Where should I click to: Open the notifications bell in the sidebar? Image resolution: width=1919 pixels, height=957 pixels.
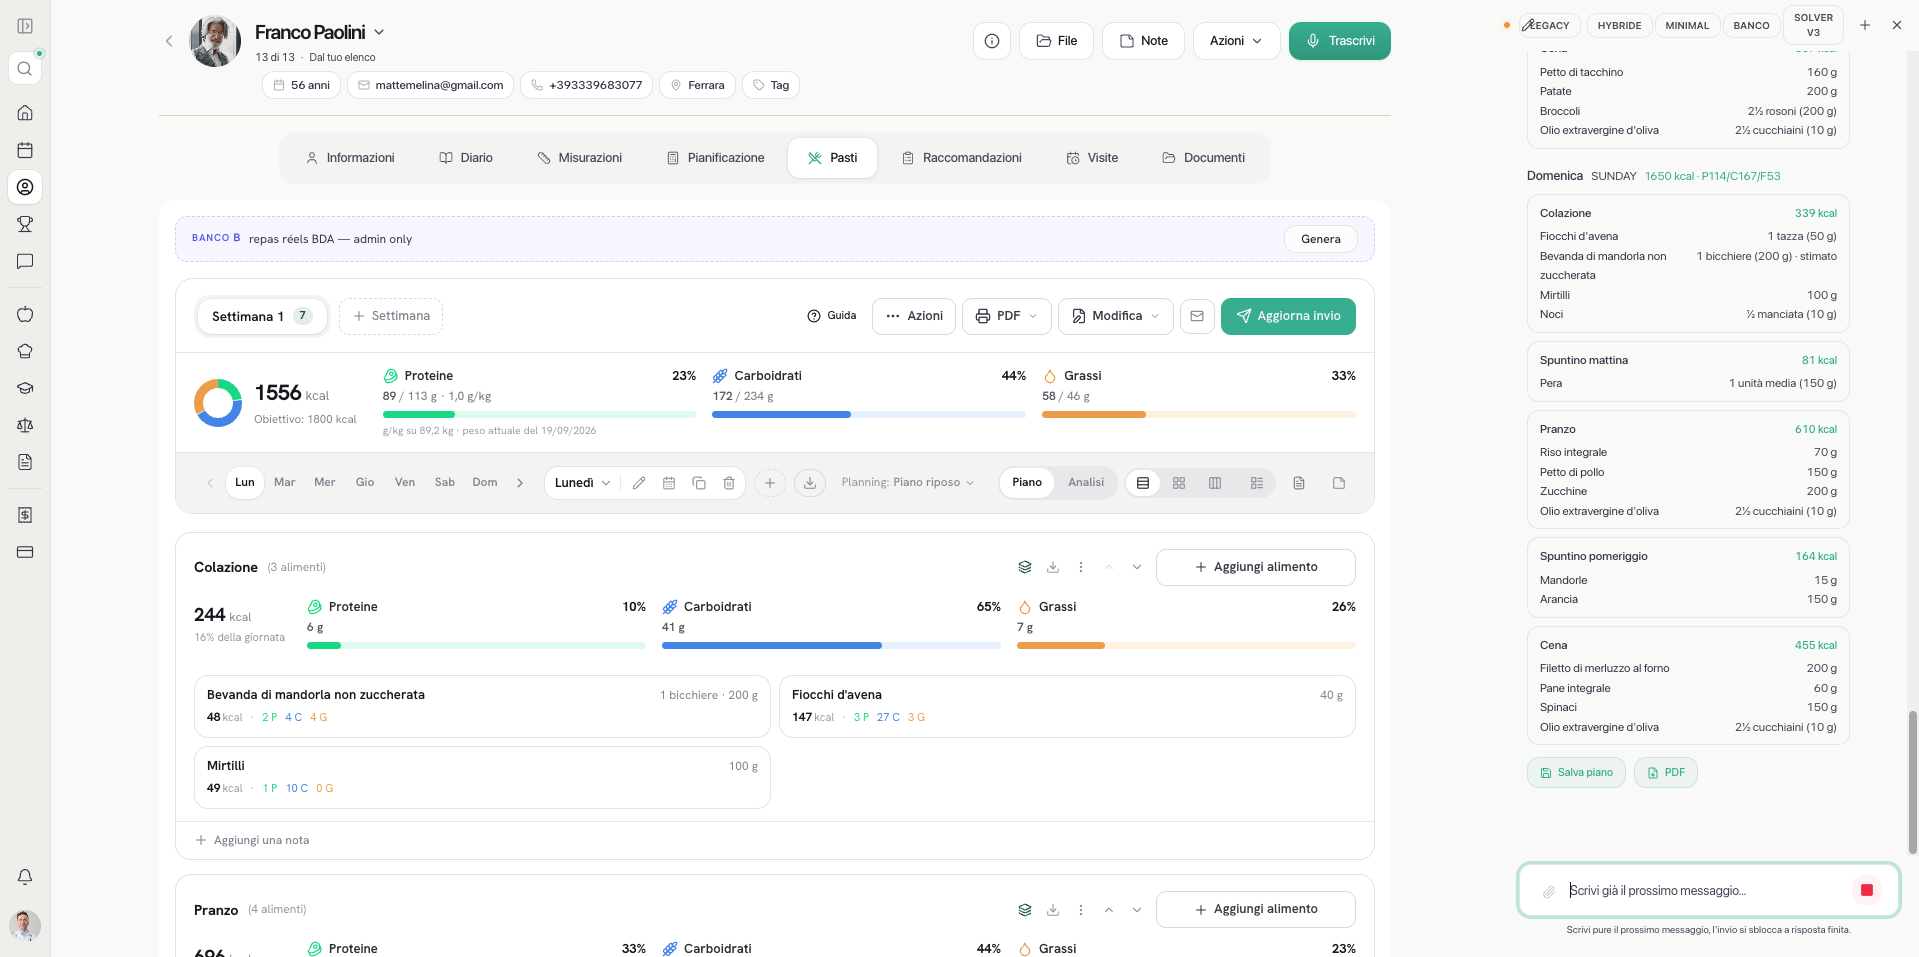tap(25, 877)
